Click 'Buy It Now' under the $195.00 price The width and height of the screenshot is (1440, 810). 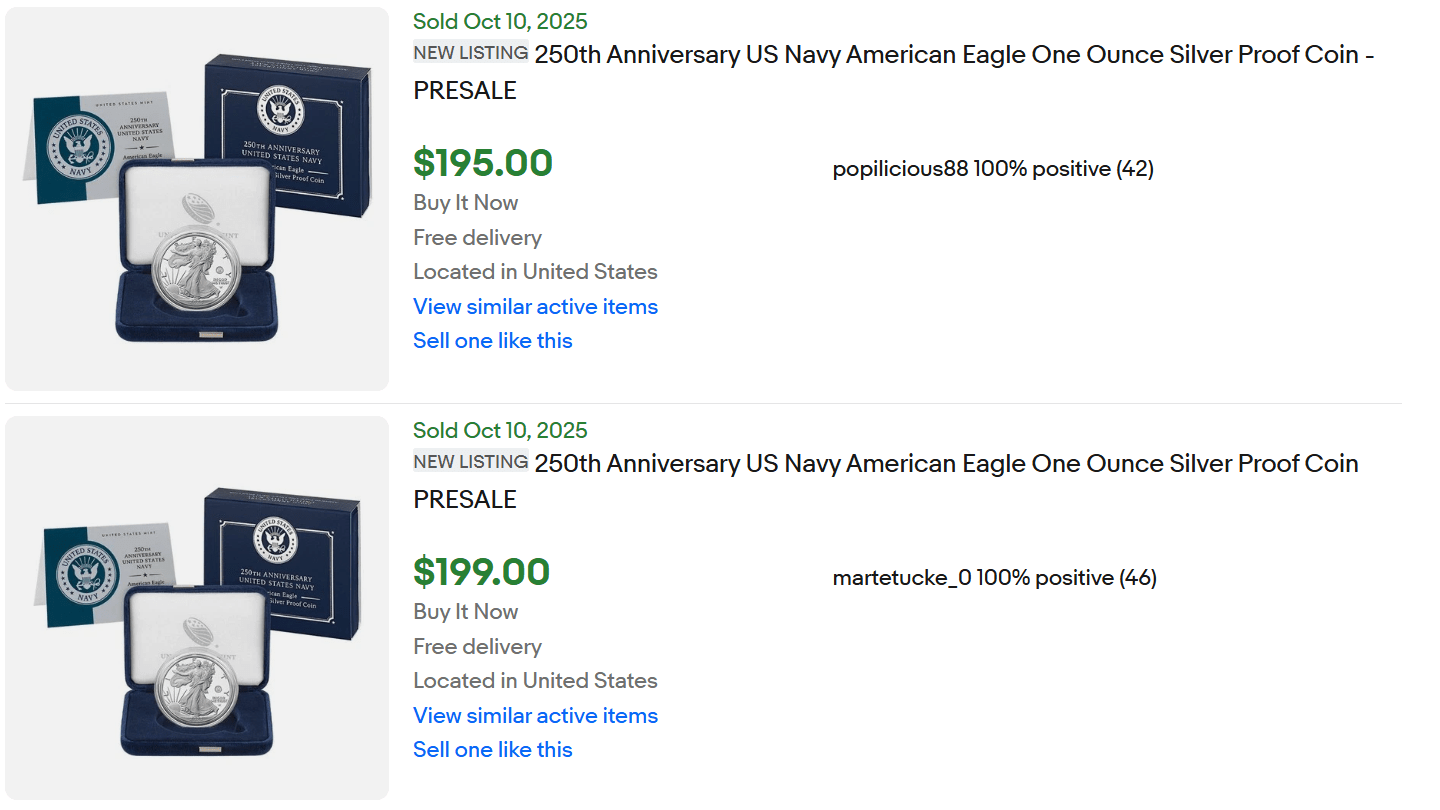(466, 203)
